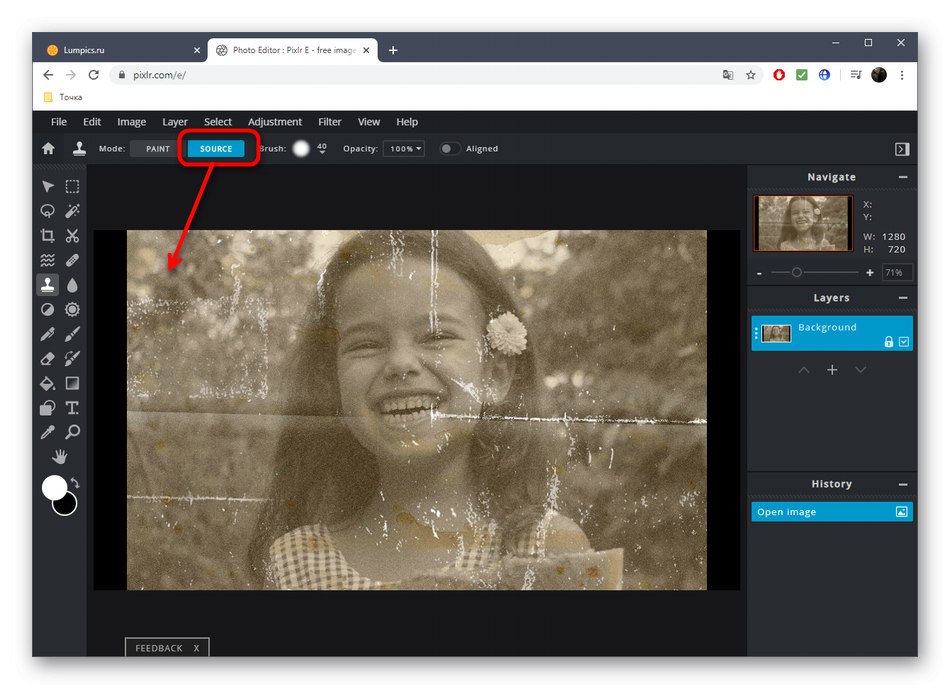Image resolution: width=950 pixels, height=689 pixels.
Task: Open the Help menu
Action: click(407, 122)
